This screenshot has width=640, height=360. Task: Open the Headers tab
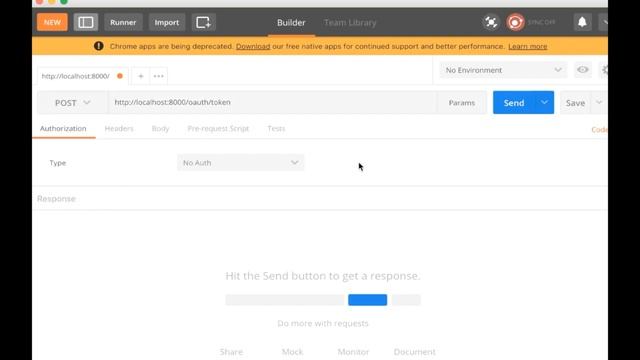click(x=119, y=129)
